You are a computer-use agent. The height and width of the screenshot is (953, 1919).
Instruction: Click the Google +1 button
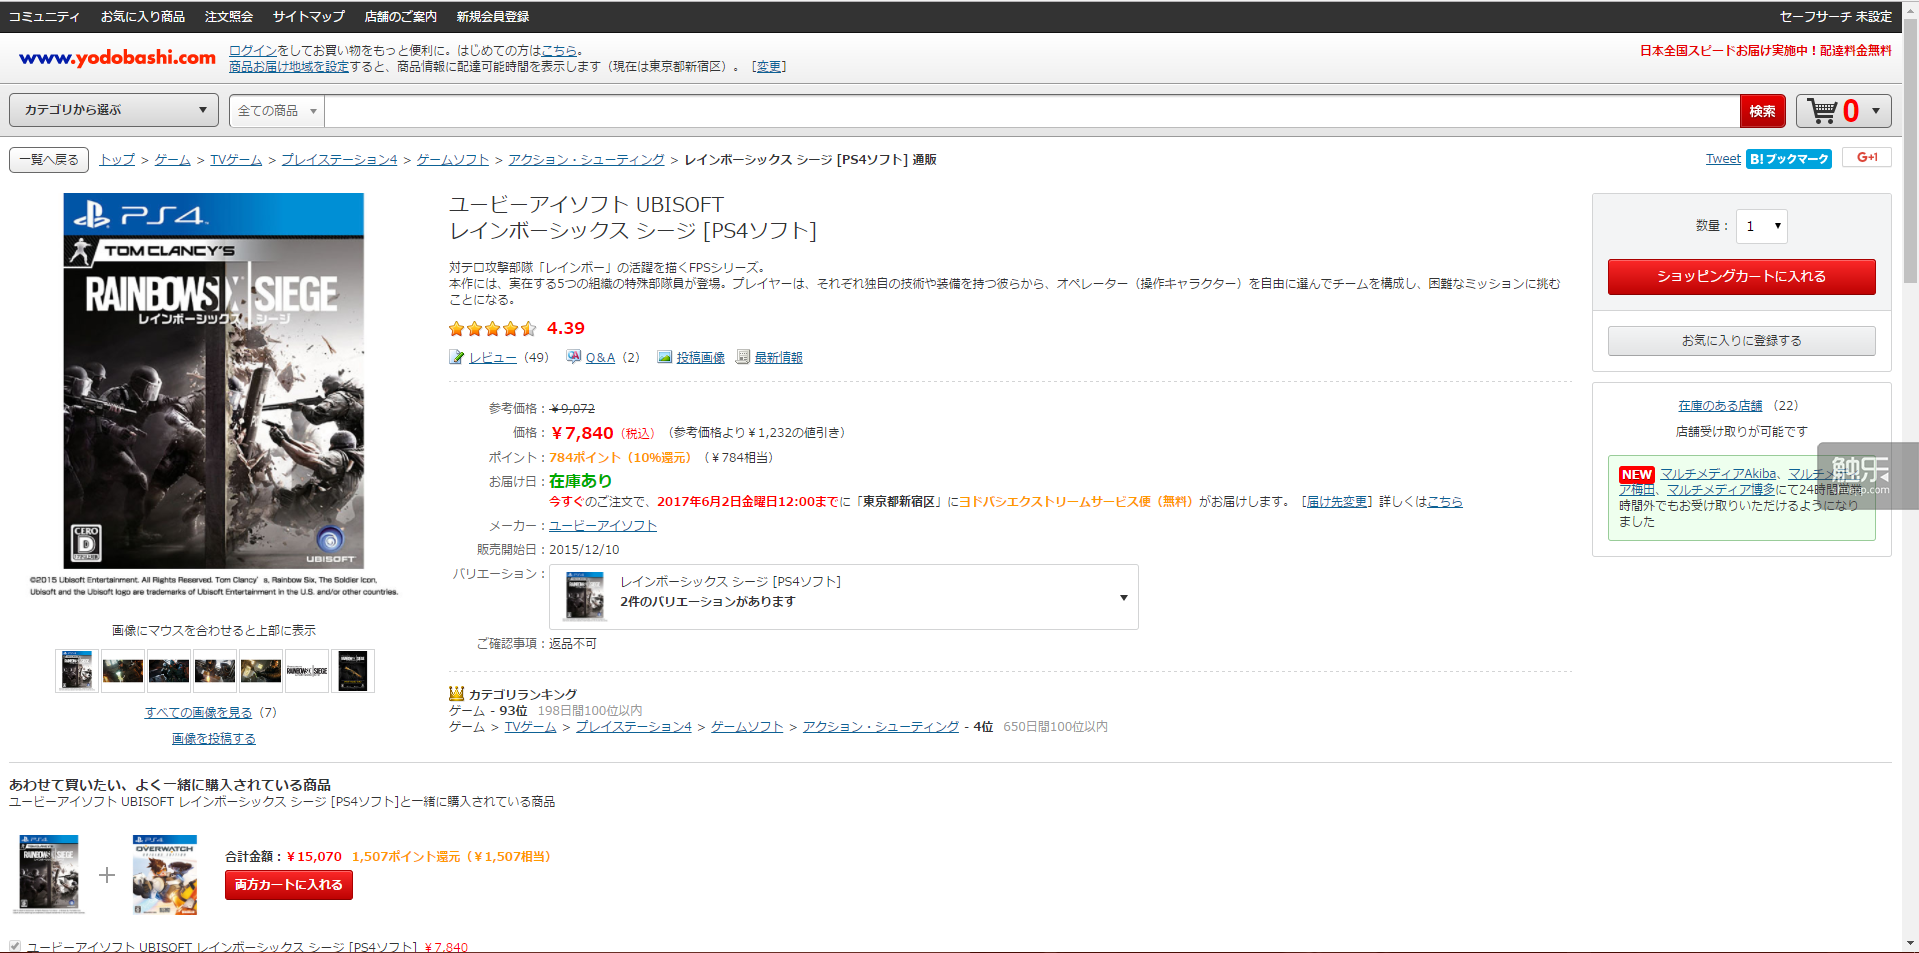click(x=1867, y=157)
